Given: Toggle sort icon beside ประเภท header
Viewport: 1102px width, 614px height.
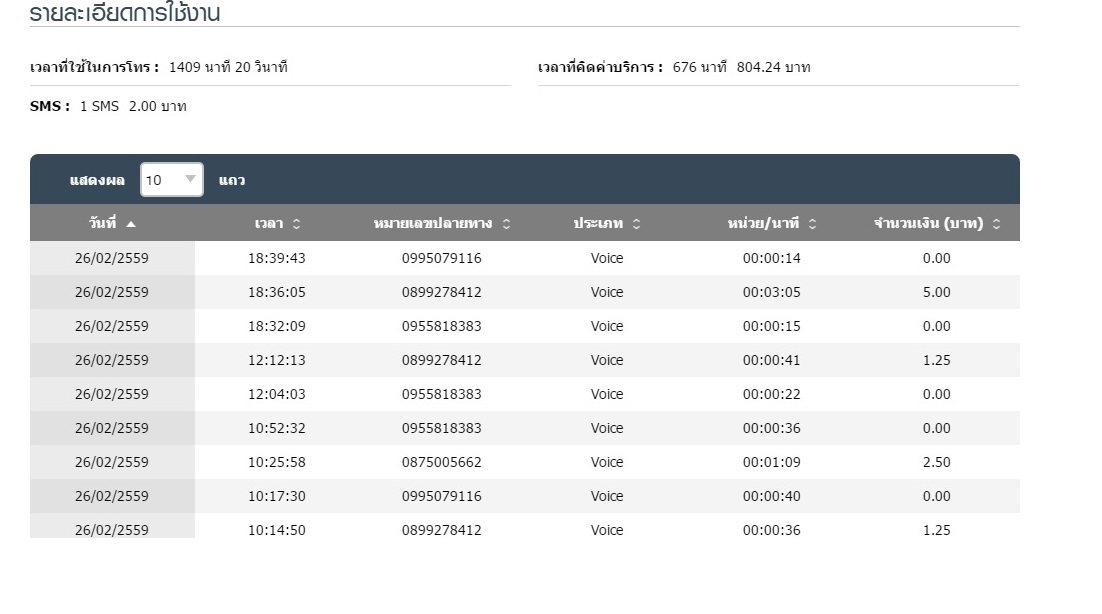Looking at the screenshot, I should 636,224.
